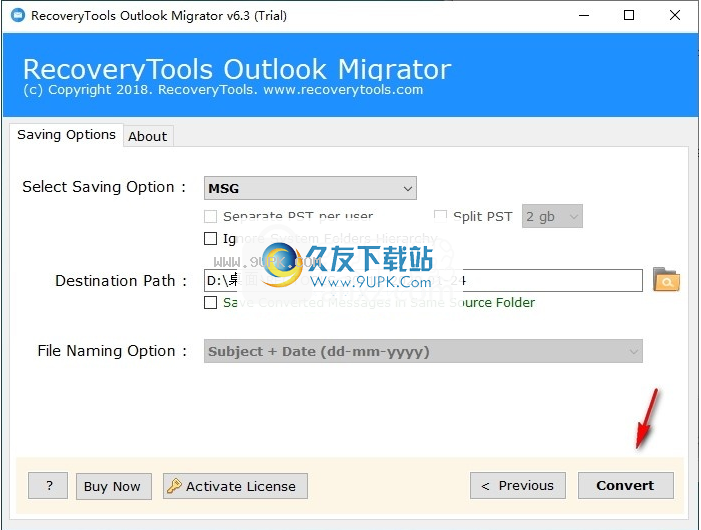Click the 'File Naming Option :' label
701x530 pixels.
[112, 351]
